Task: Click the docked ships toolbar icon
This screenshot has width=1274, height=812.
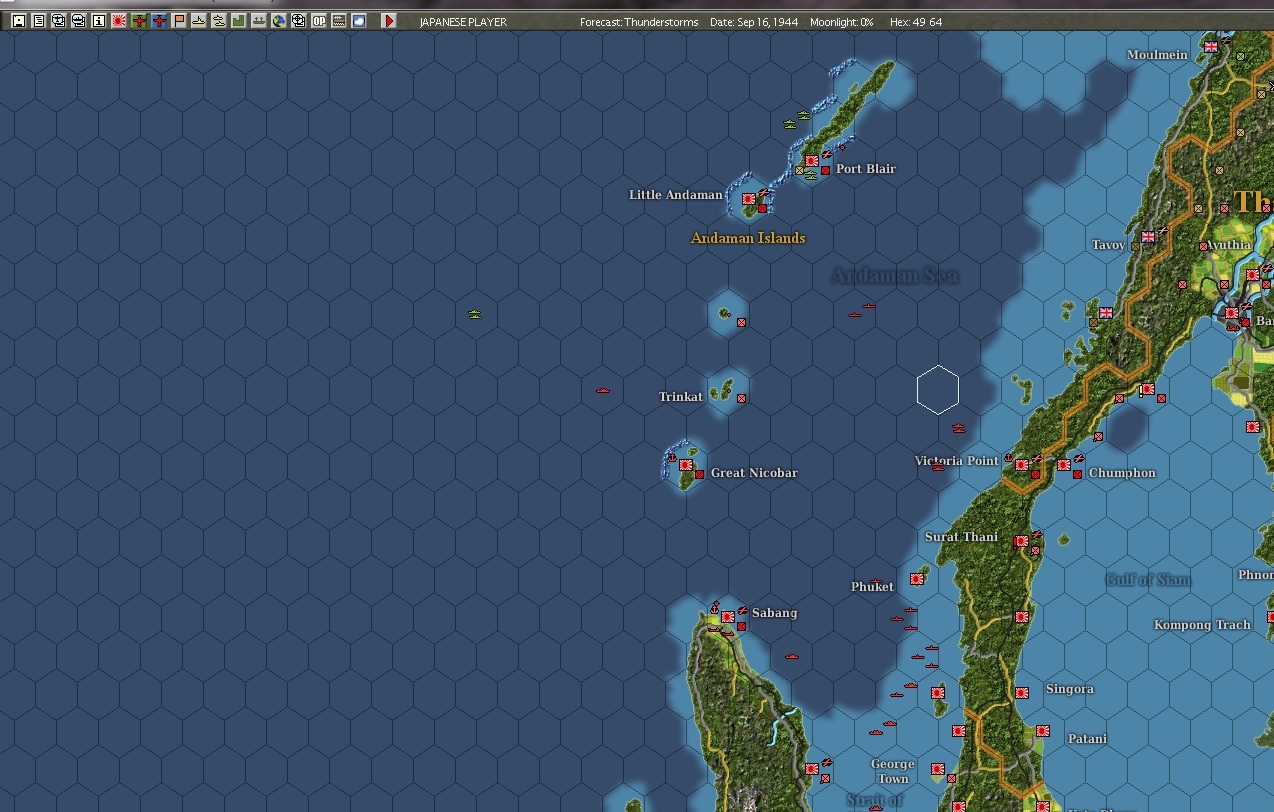Action: [258, 21]
